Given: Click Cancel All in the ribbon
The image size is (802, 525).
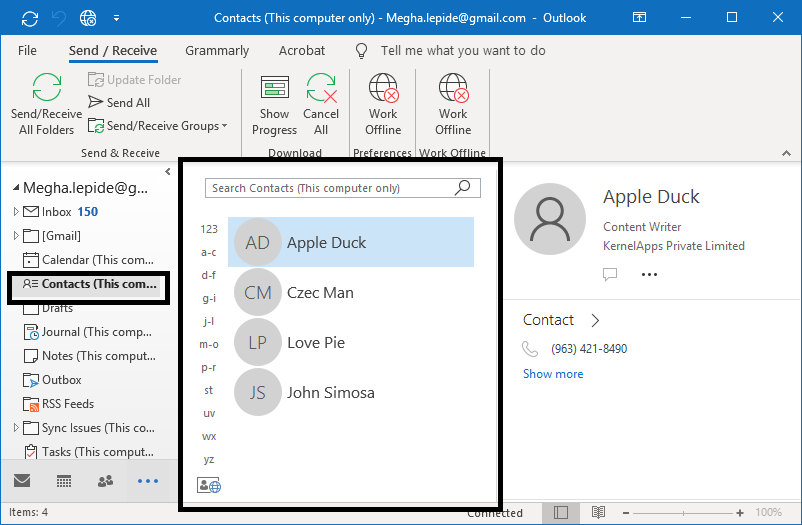Looking at the screenshot, I should point(321,104).
